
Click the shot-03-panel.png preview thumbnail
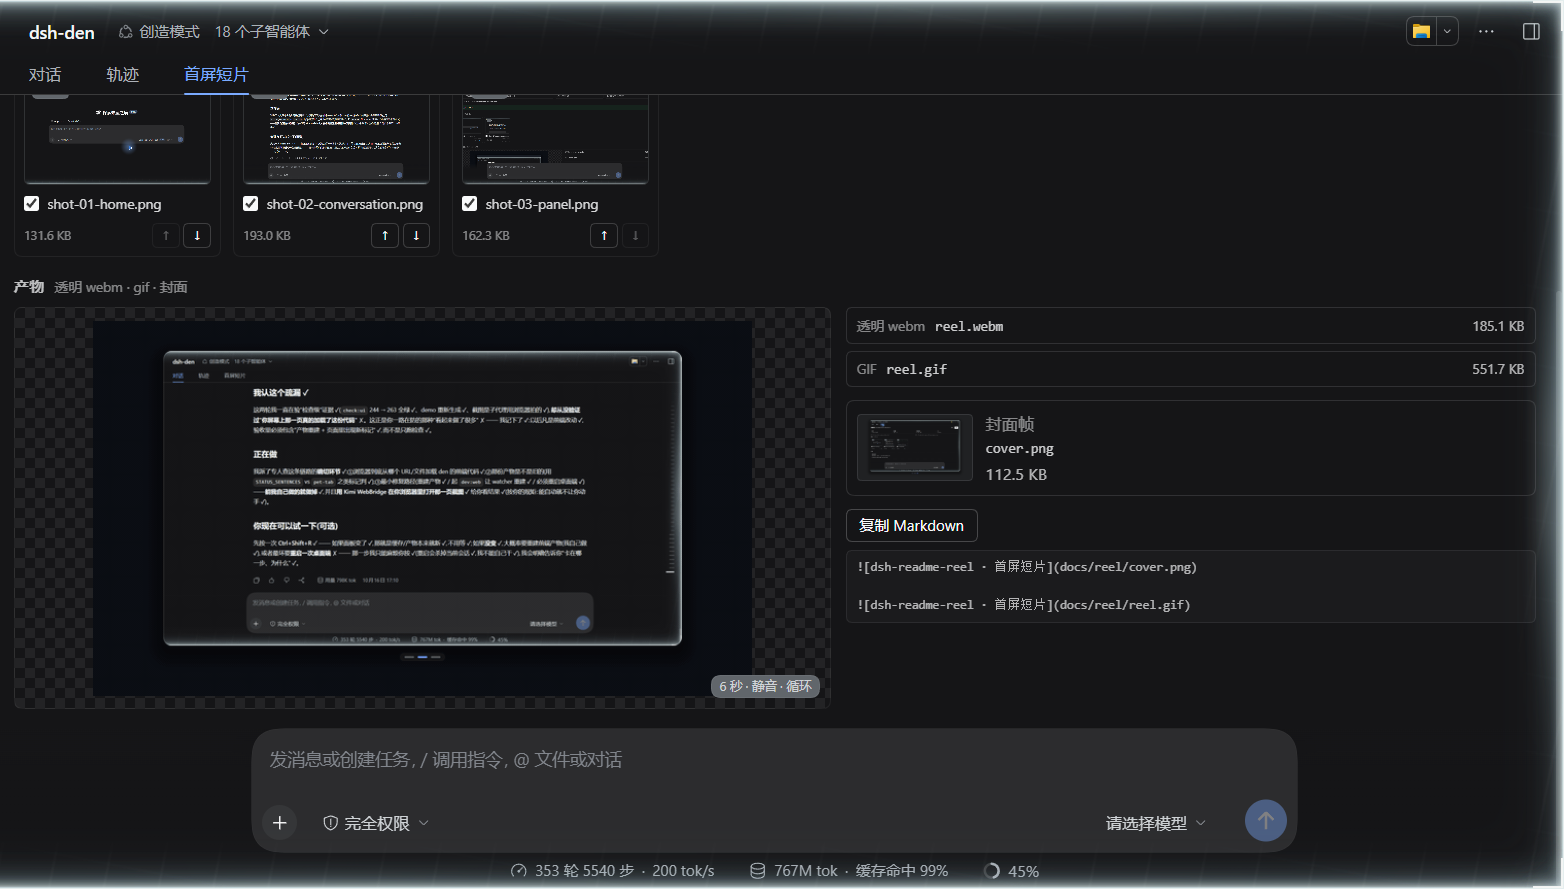pyautogui.click(x=556, y=140)
